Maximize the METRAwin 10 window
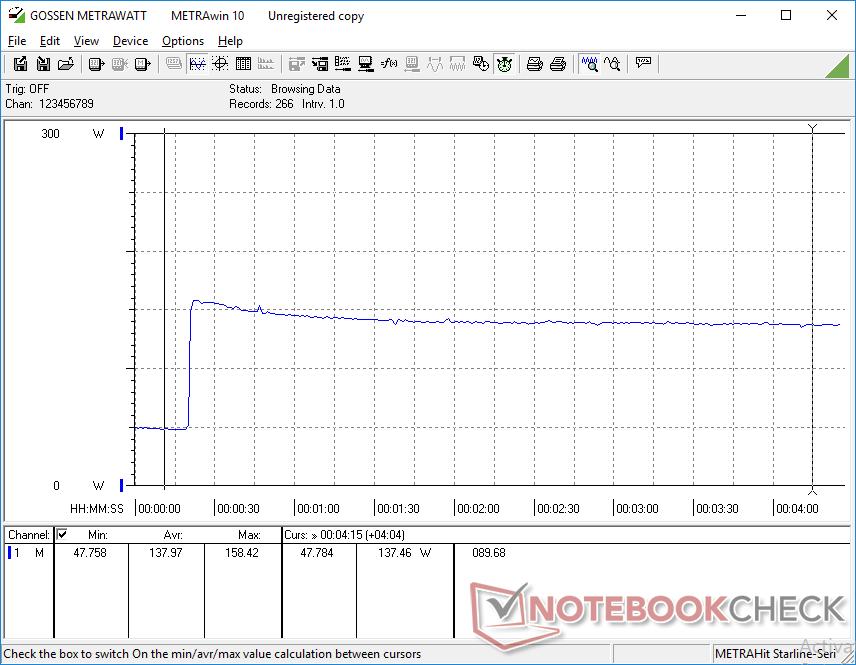This screenshot has height=665, width=856. pyautogui.click(x=786, y=15)
